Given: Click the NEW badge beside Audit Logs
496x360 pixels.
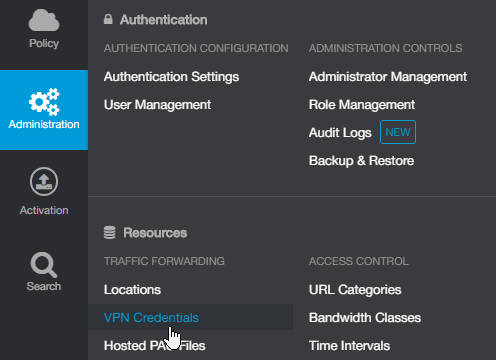Looking at the screenshot, I should [x=398, y=132].
